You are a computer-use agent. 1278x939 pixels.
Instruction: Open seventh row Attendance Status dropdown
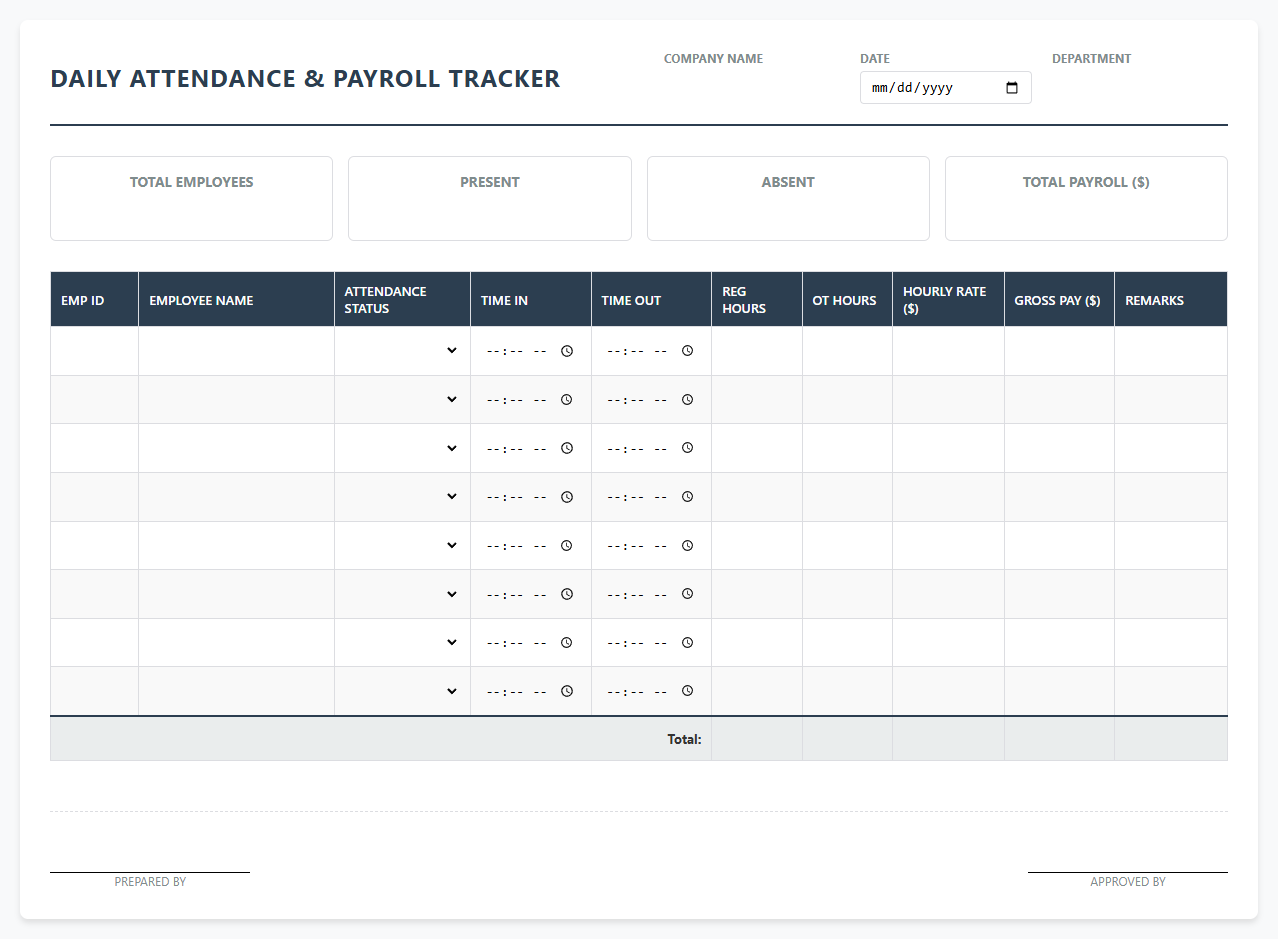coord(402,642)
